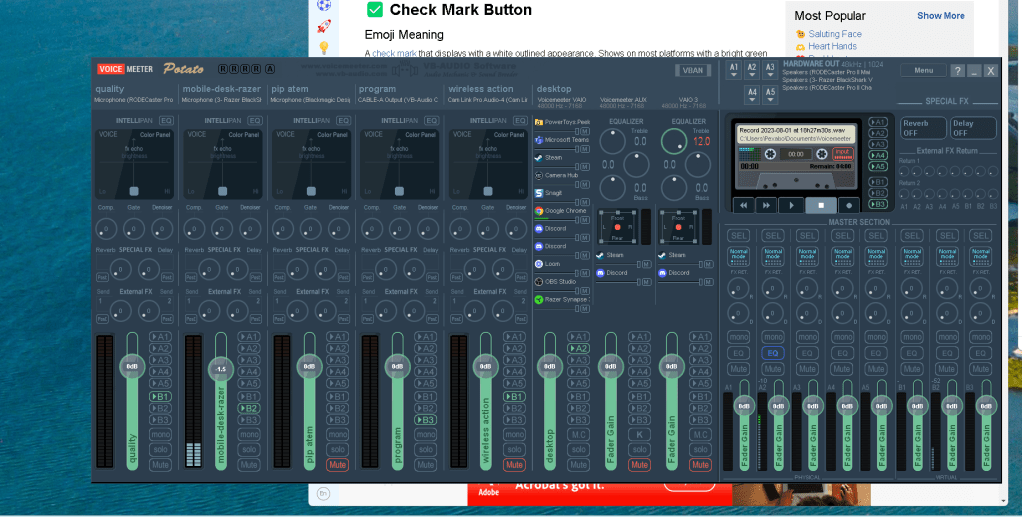The height and width of the screenshot is (517, 1022).
Task: Mute OBS Studio with its M button
Action: point(585,291)
